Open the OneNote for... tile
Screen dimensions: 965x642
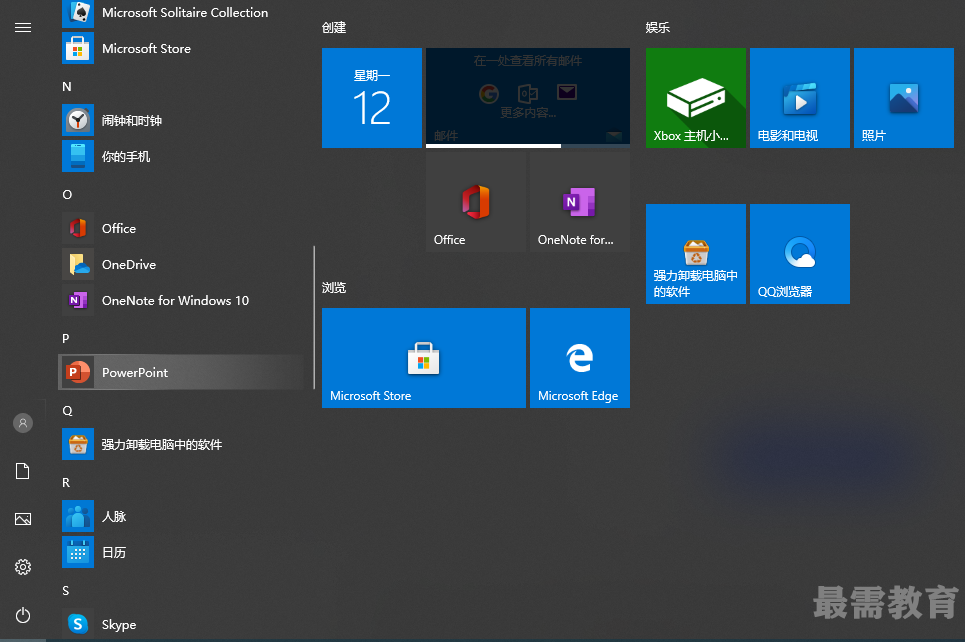click(580, 202)
